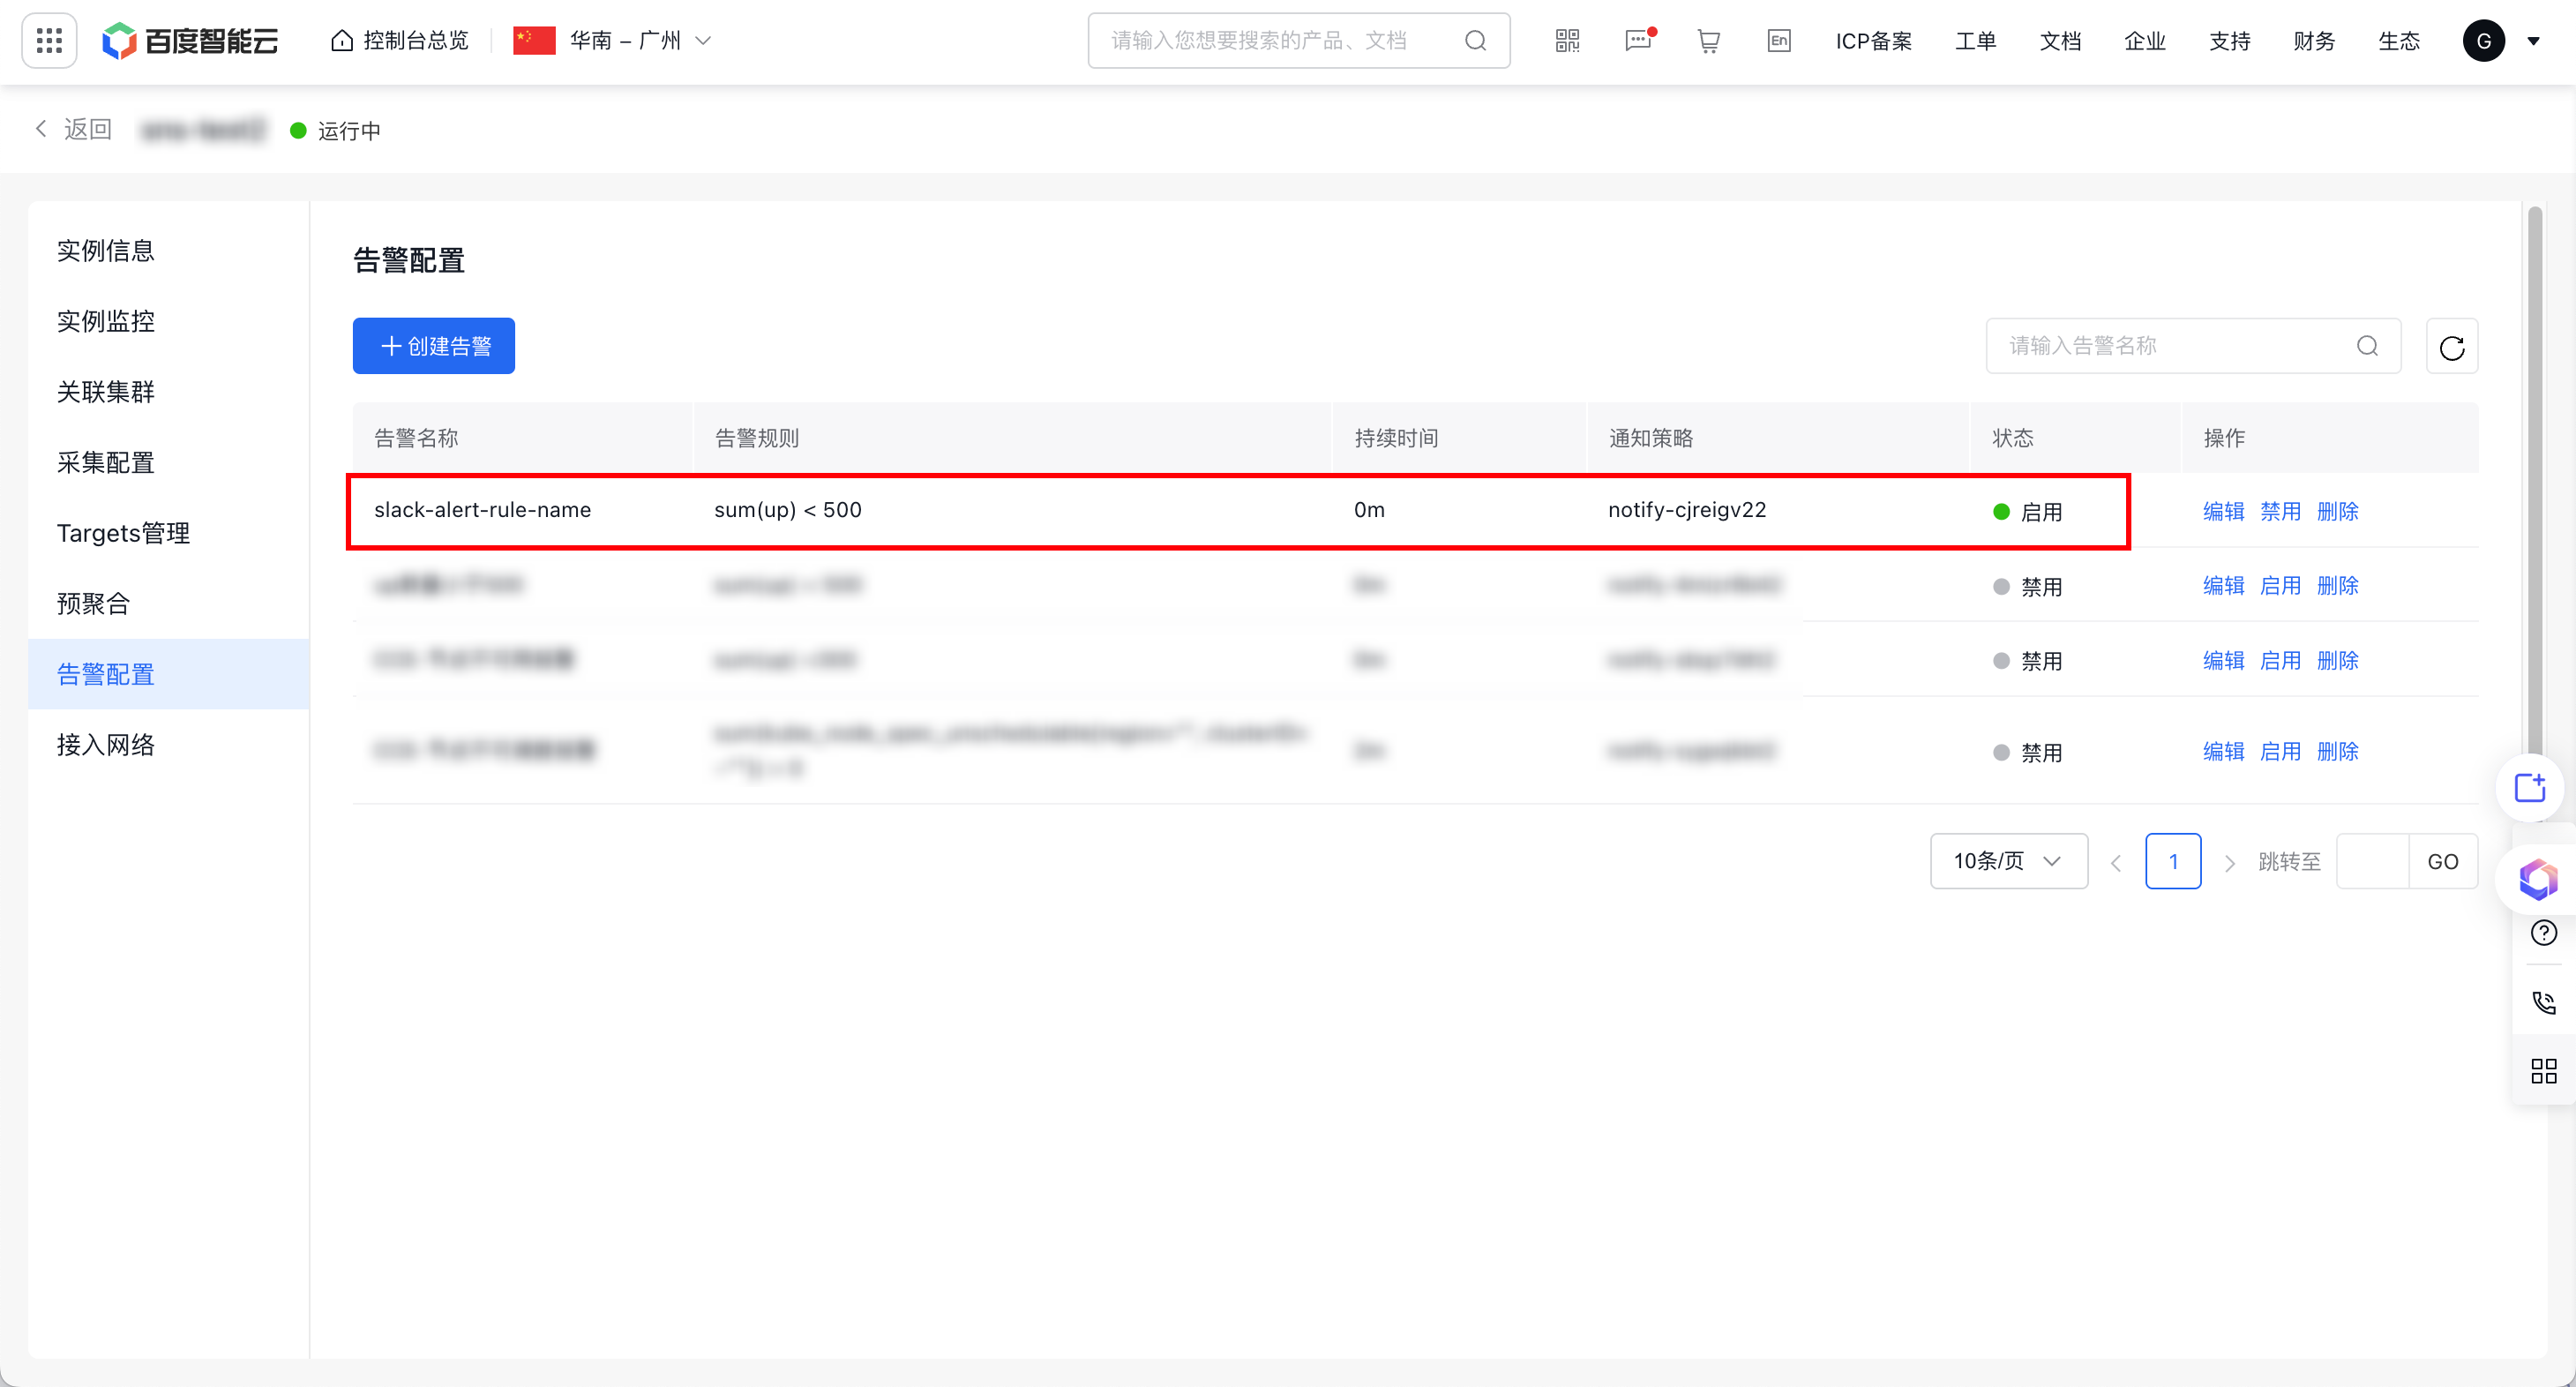Select 关联集群 in the sidebar
The height and width of the screenshot is (1387, 2576).
(168, 391)
